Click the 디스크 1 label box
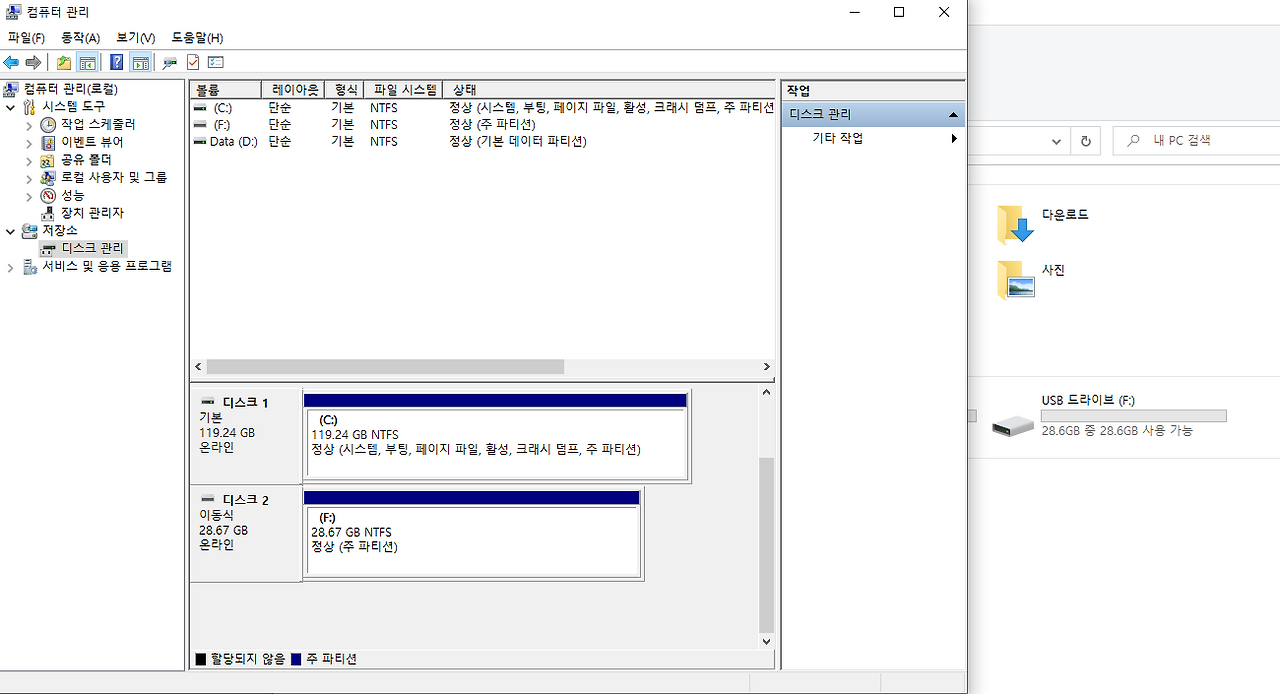1280x694 pixels. click(x=246, y=436)
